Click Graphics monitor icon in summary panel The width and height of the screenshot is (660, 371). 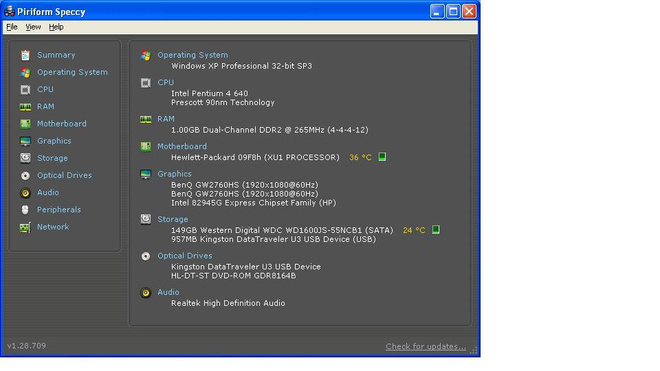point(146,174)
